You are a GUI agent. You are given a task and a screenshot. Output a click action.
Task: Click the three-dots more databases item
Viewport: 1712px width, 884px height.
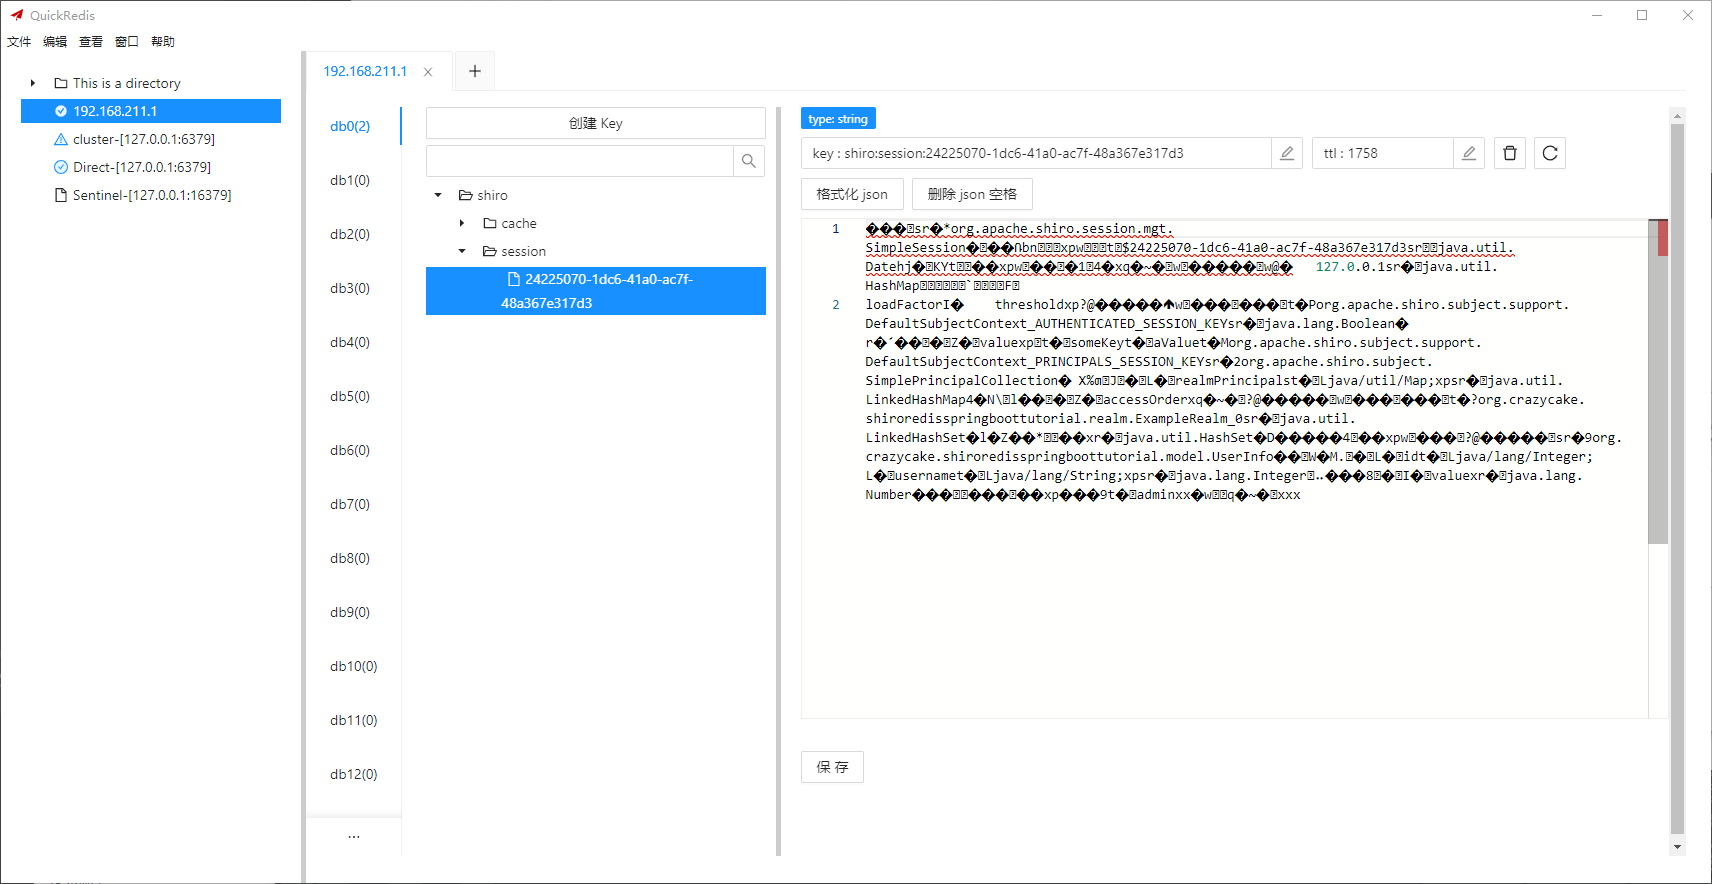point(353,836)
